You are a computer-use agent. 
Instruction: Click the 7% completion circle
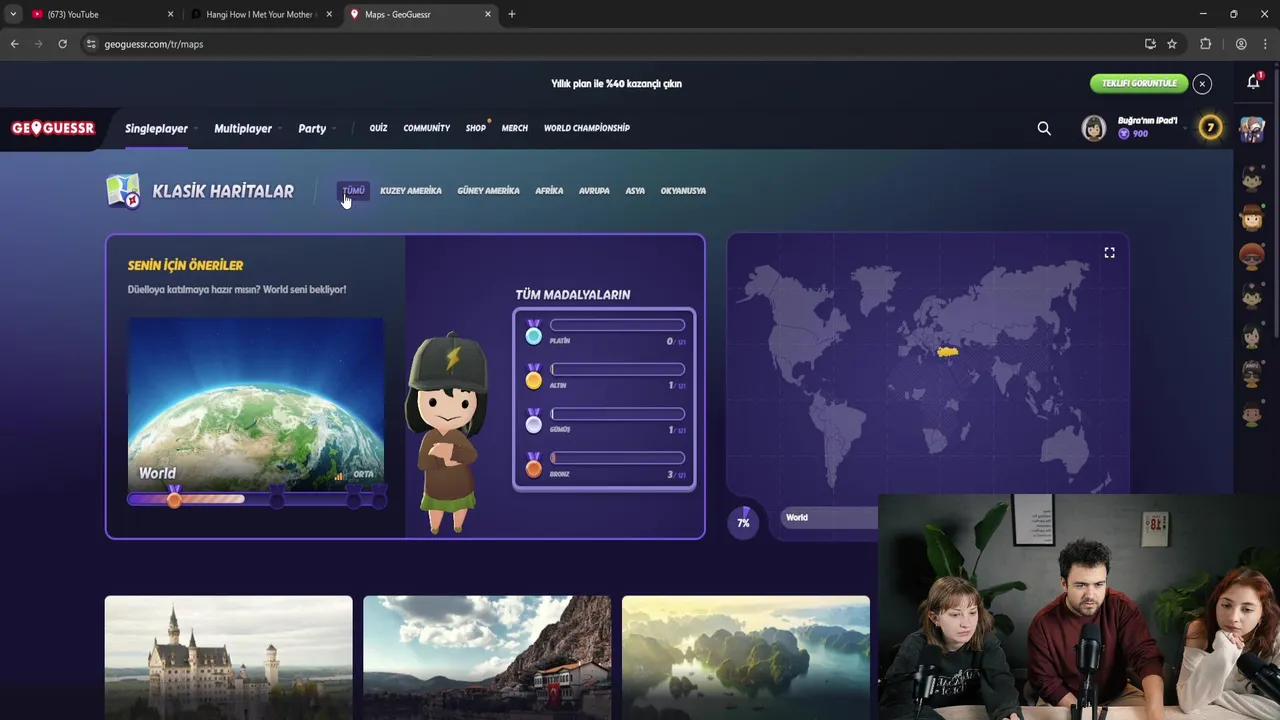point(743,522)
